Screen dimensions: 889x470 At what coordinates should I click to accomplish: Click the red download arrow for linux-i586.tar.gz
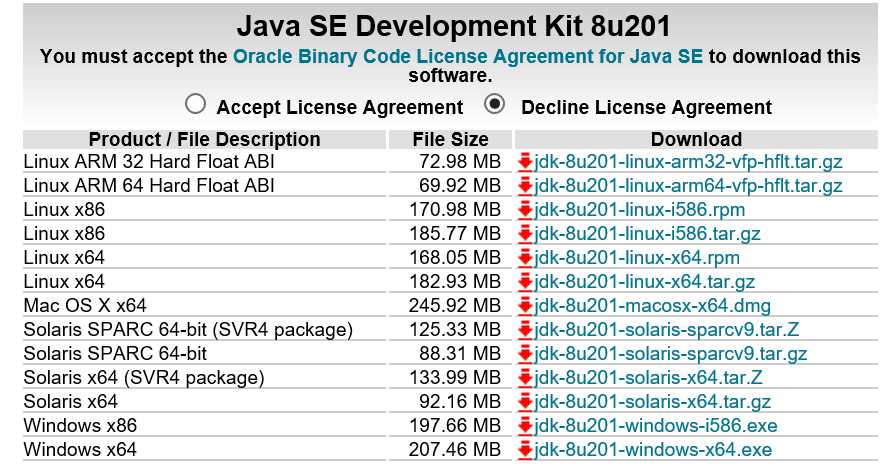pos(525,234)
